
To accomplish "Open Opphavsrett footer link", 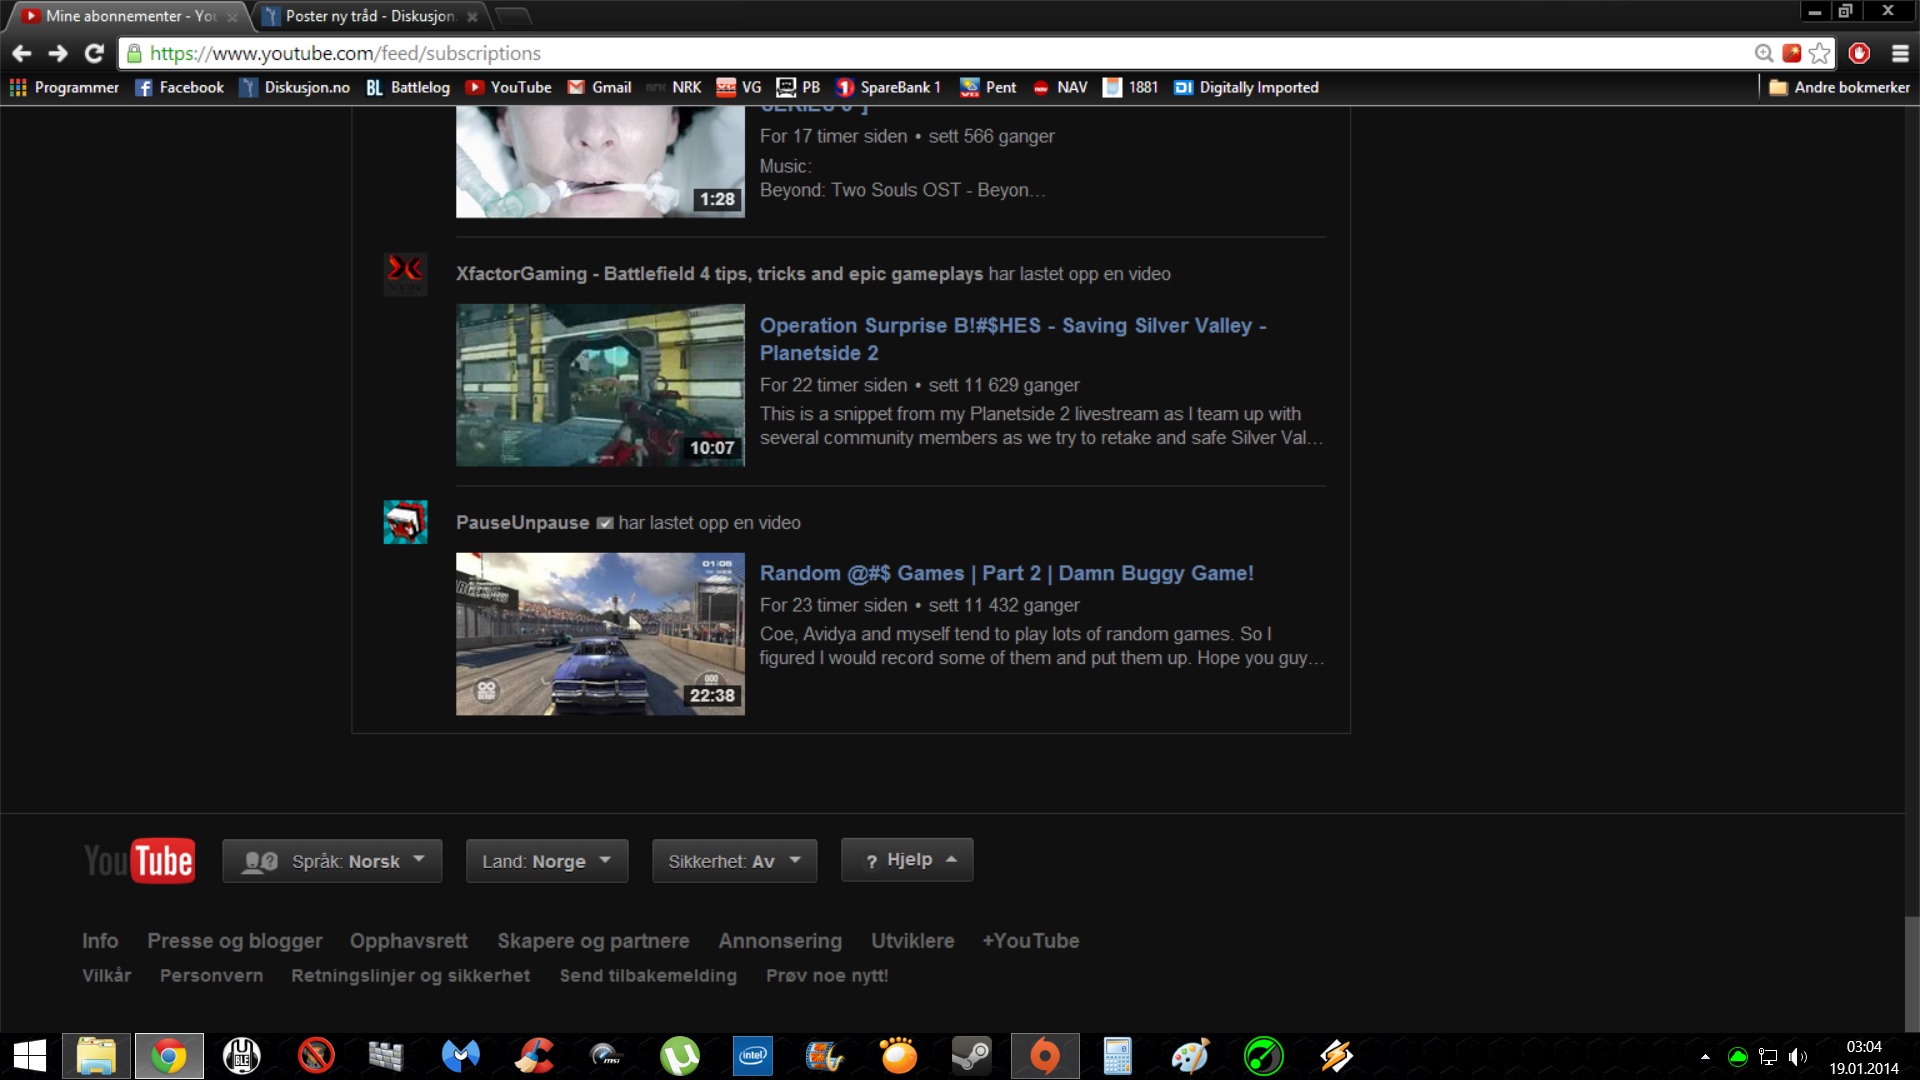I will coord(409,941).
